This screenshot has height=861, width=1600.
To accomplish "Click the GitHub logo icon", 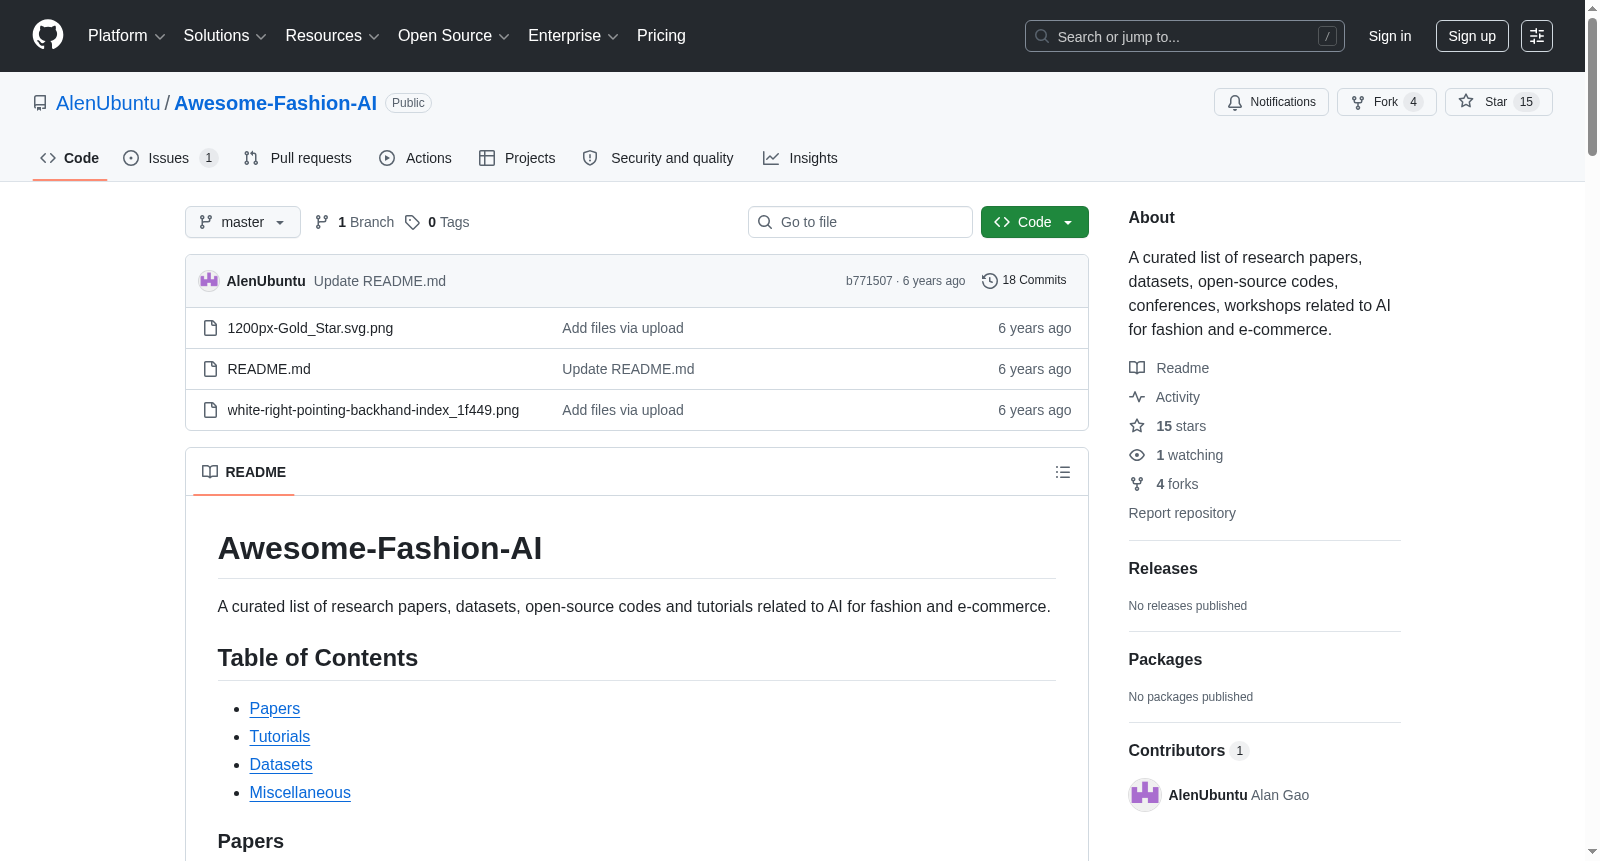I will tap(48, 35).
